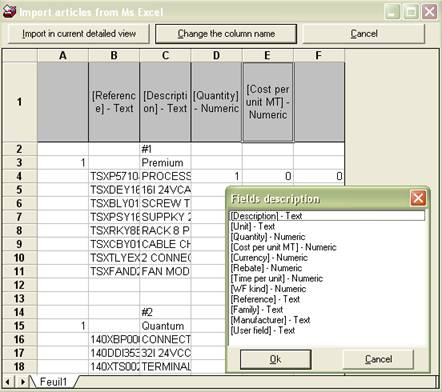Click Cancel in Fields description dialog
442x392 pixels.
tap(378, 359)
